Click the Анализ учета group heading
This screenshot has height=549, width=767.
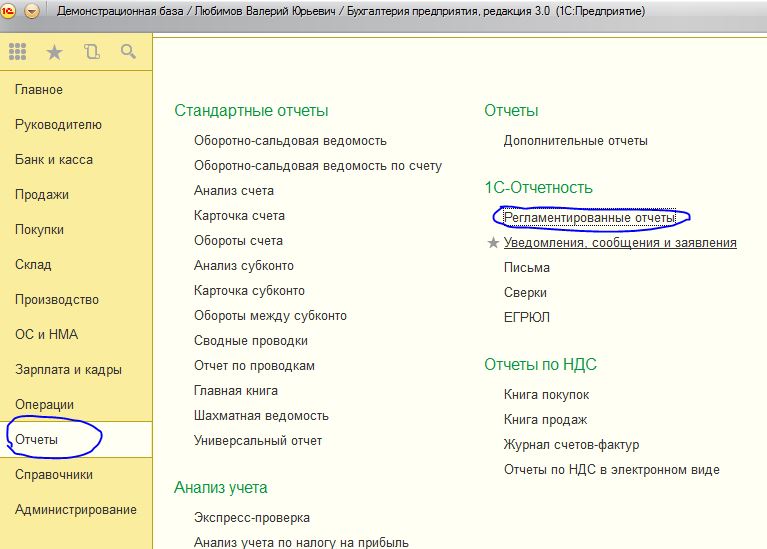pyautogui.click(x=221, y=488)
